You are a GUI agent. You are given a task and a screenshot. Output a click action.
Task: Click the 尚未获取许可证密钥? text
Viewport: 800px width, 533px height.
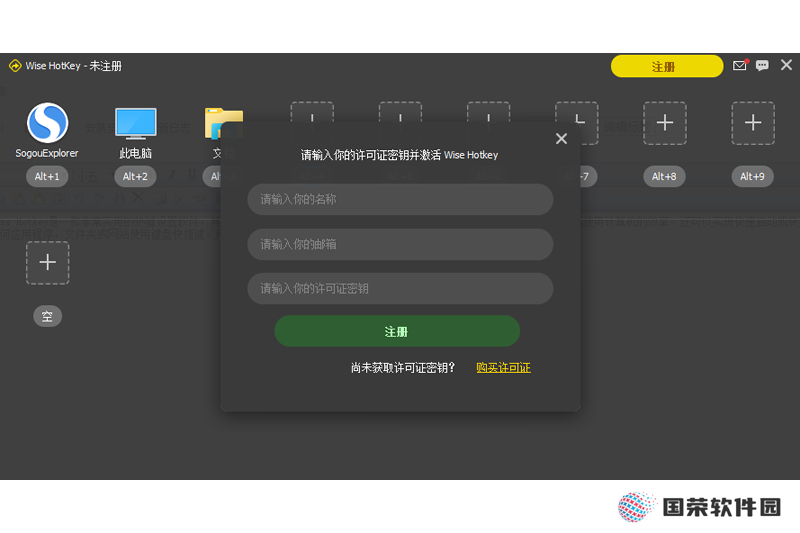[x=403, y=368]
